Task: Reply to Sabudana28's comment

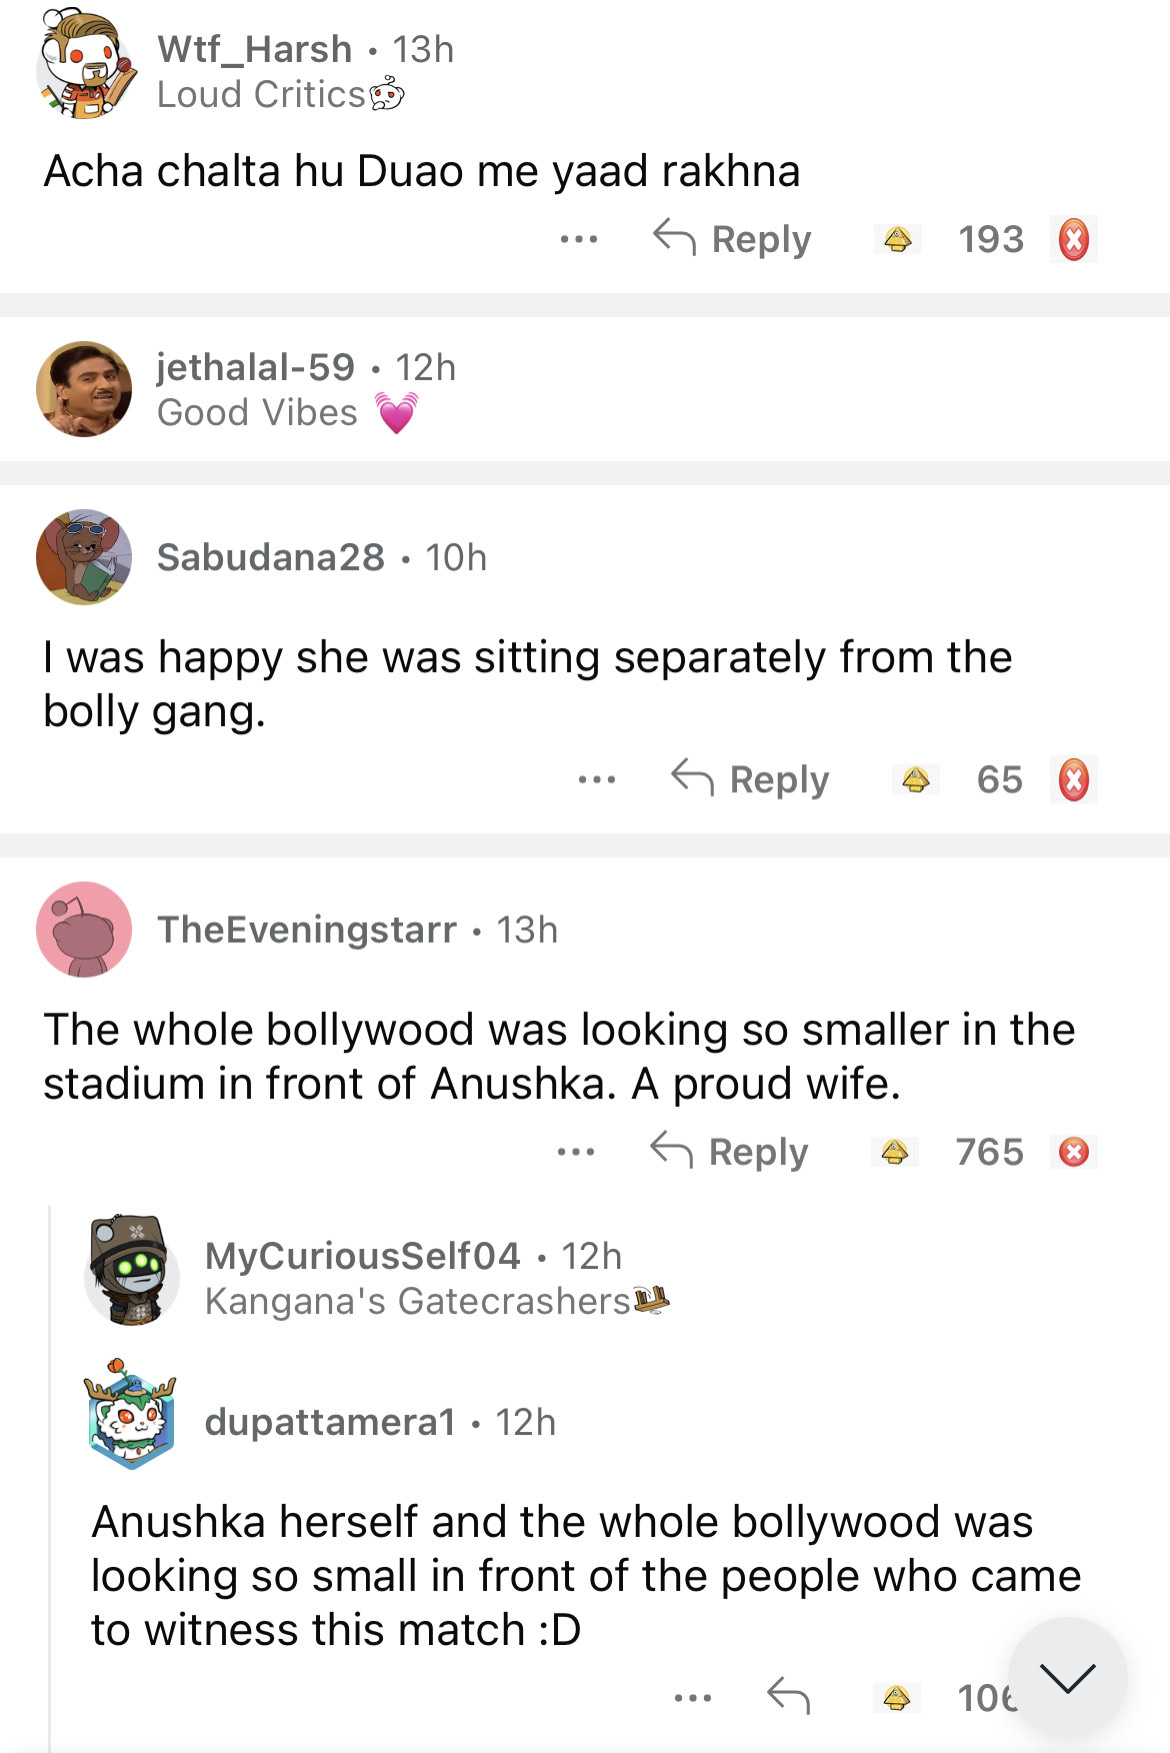Action: 751,780
